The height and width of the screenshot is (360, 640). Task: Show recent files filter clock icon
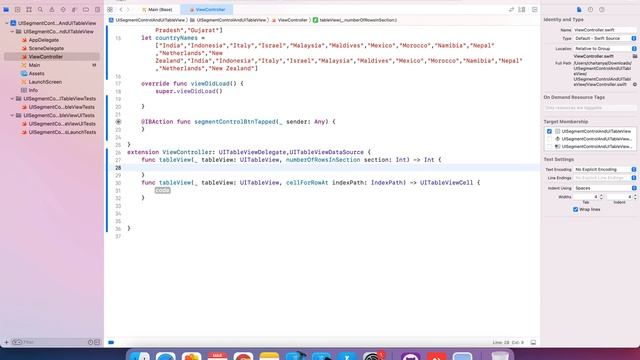click(90, 342)
